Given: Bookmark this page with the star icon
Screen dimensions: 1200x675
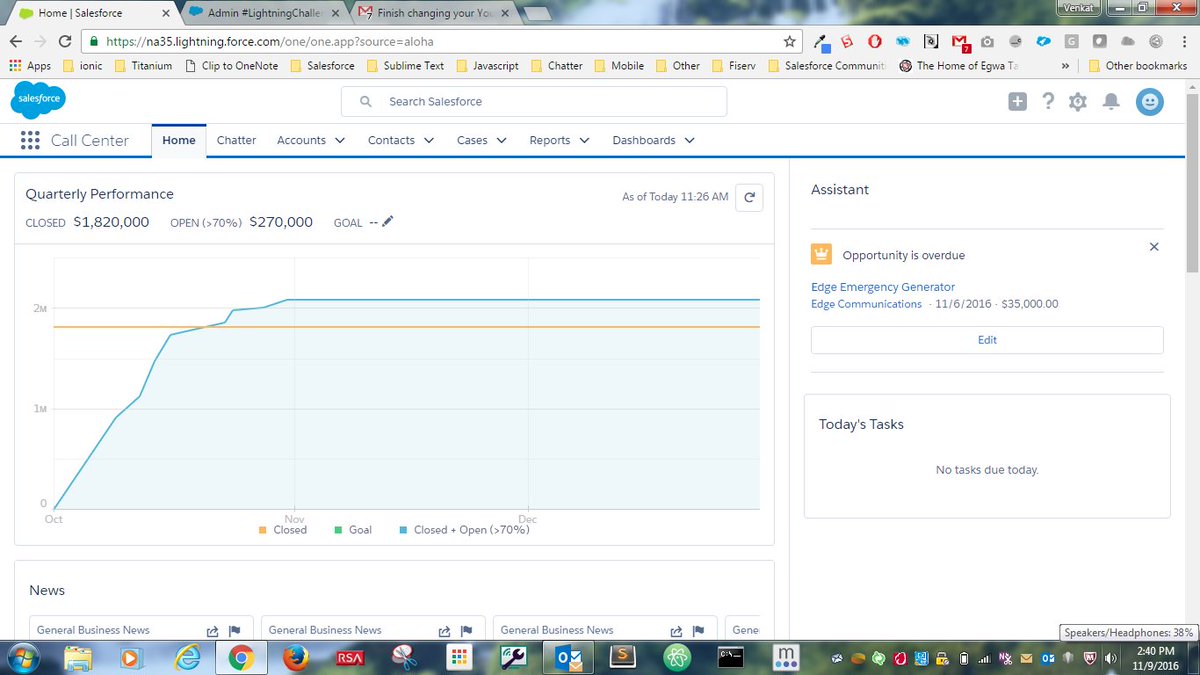Looking at the screenshot, I should click(790, 42).
